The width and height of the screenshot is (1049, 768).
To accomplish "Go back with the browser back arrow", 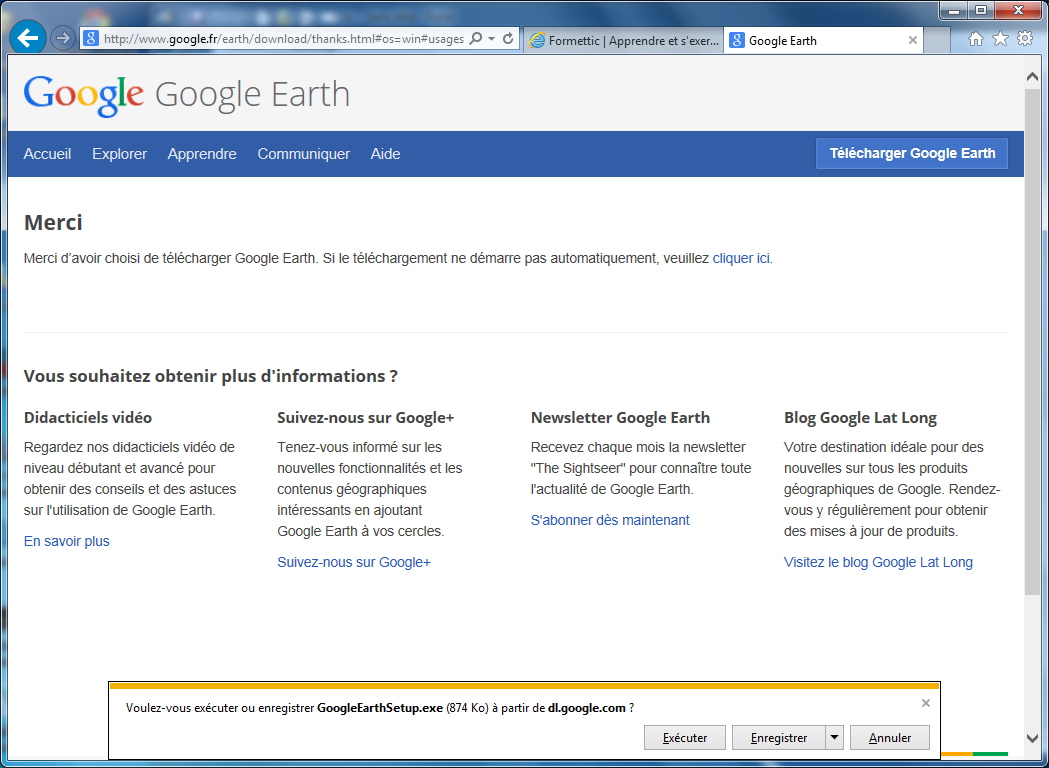I will click(x=27, y=38).
